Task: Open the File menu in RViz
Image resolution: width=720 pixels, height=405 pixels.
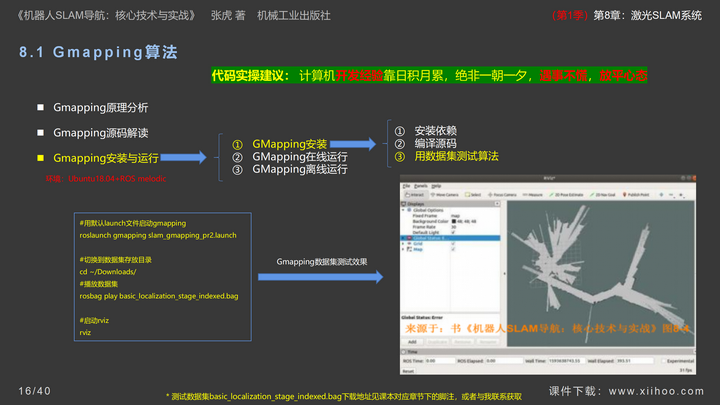Action: [x=406, y=186]
